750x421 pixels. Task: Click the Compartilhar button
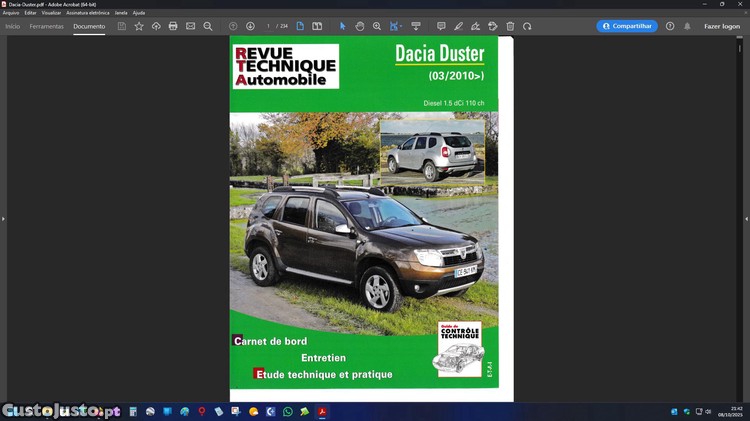click(627, 26)
